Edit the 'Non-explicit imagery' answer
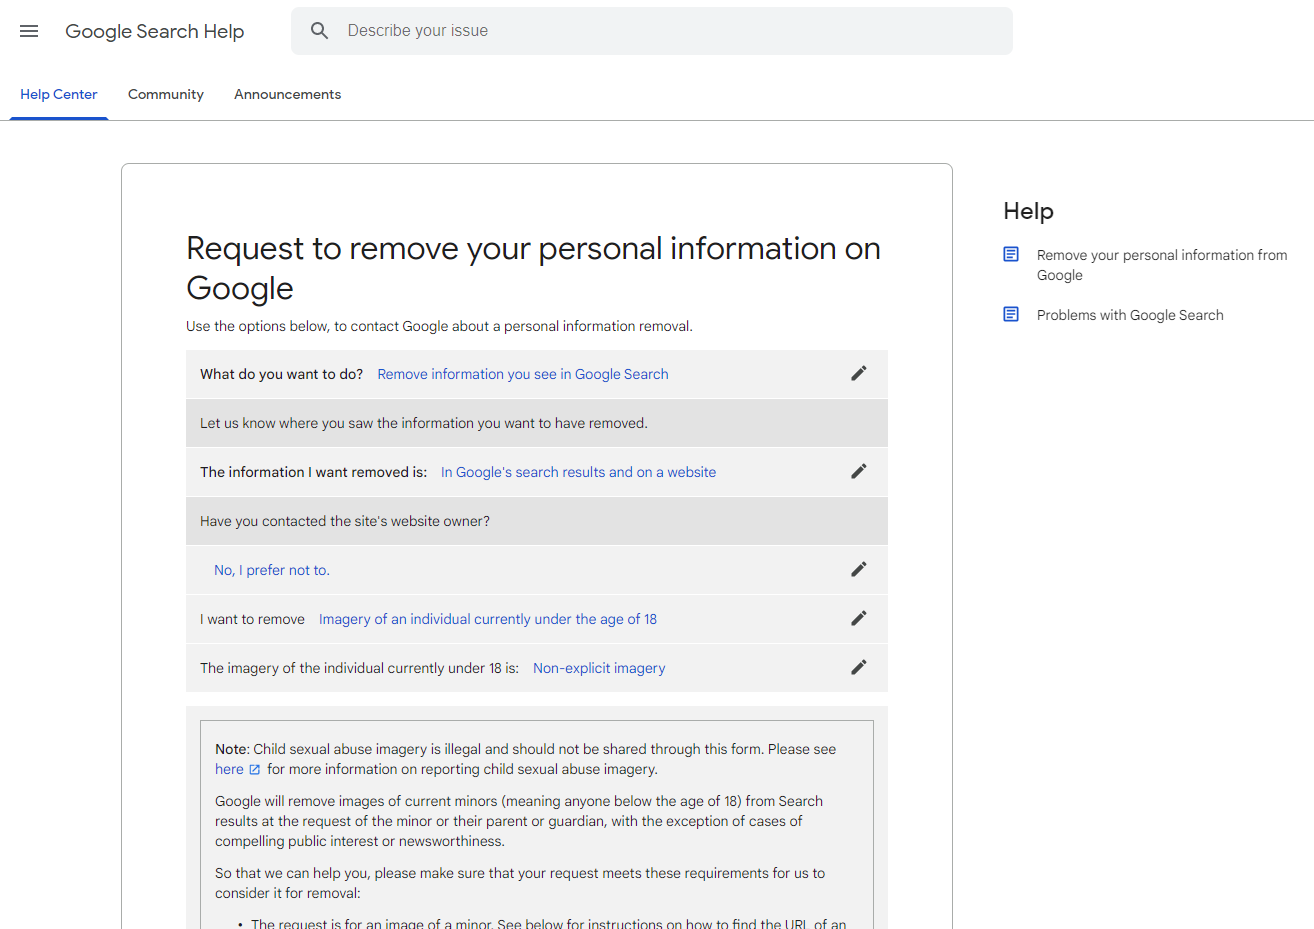This screenshot has width=1314, height=929. click(x=858, y=667)
